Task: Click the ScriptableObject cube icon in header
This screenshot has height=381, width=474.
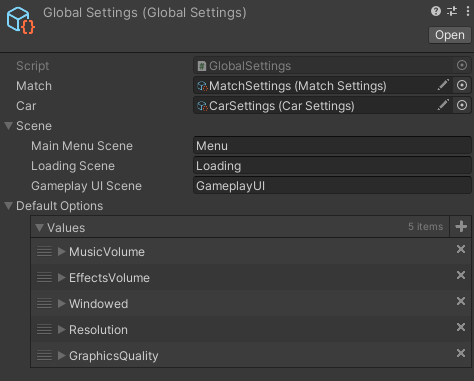Action: pos(20,20)
